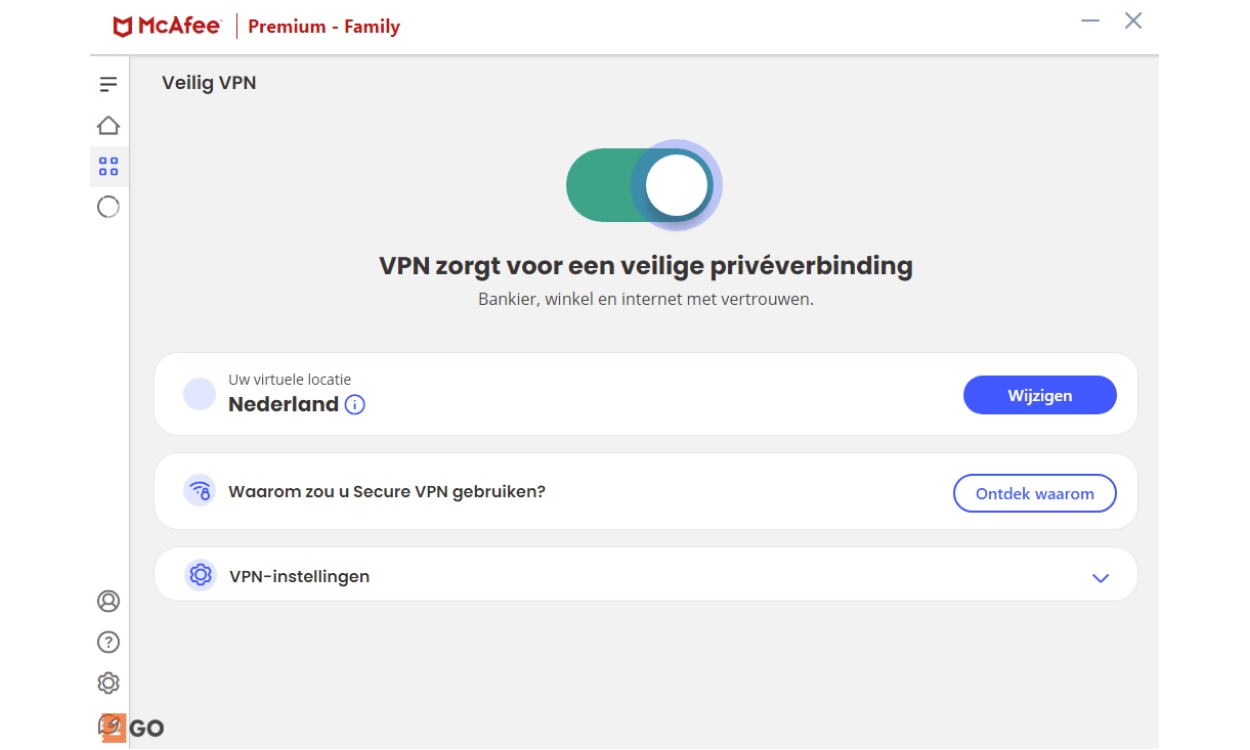Click the info icon next to Nederland
The height and width of the screenshot is (750, 1250).
point(355,405)
